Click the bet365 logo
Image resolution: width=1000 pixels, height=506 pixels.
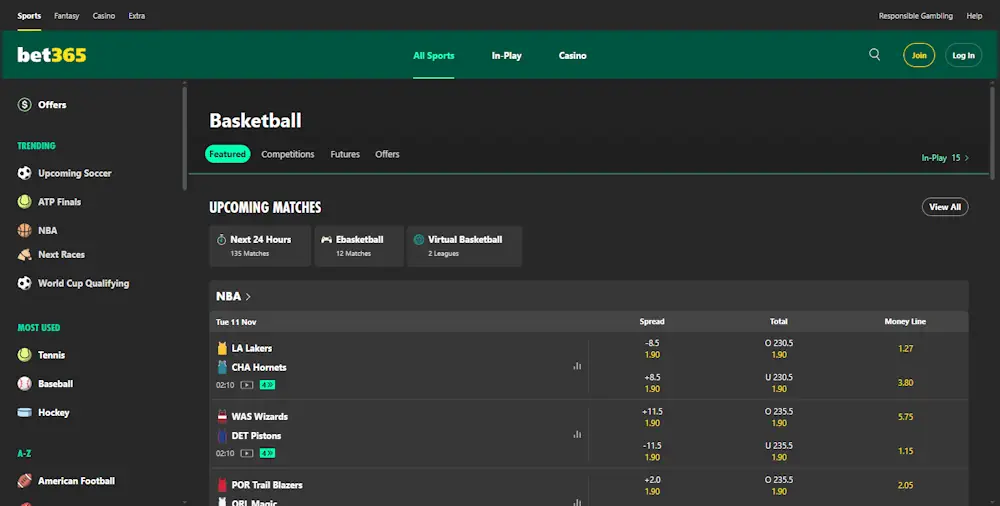pyautogui.click(x=52, y=56)
